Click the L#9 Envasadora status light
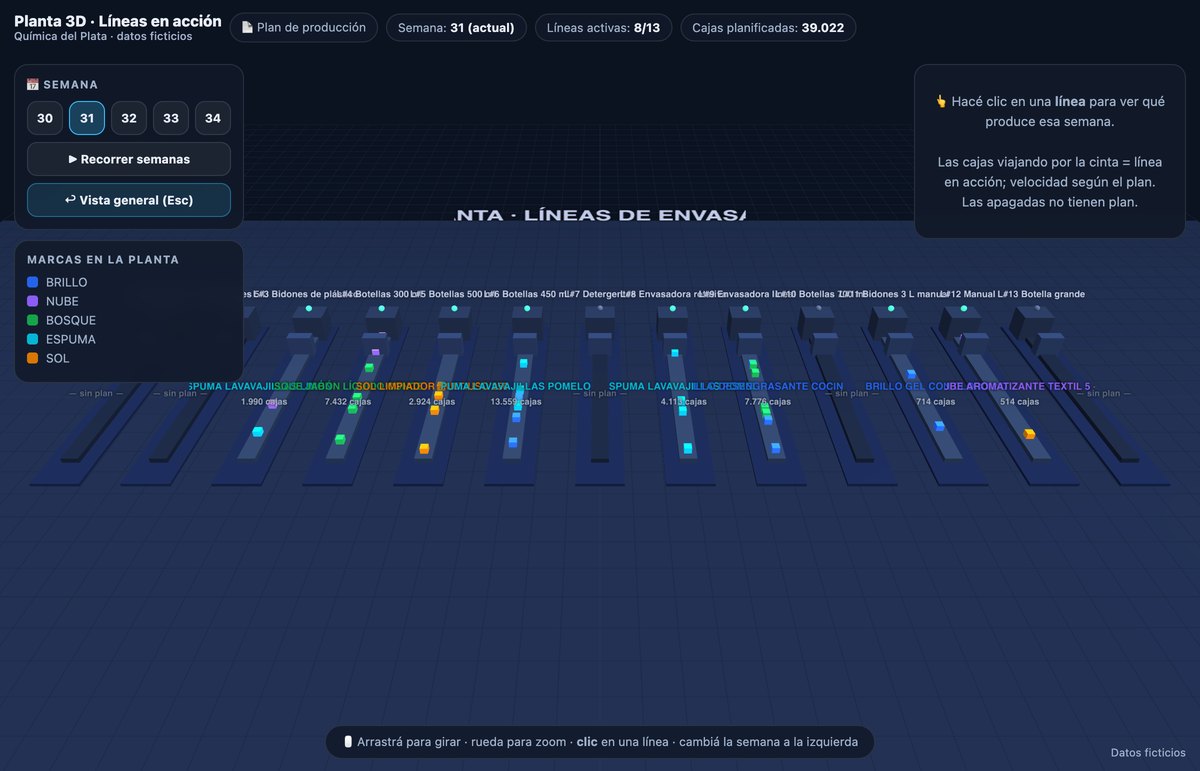The width and height of the screenshot is (1200, 771). (x=745, y=308)
